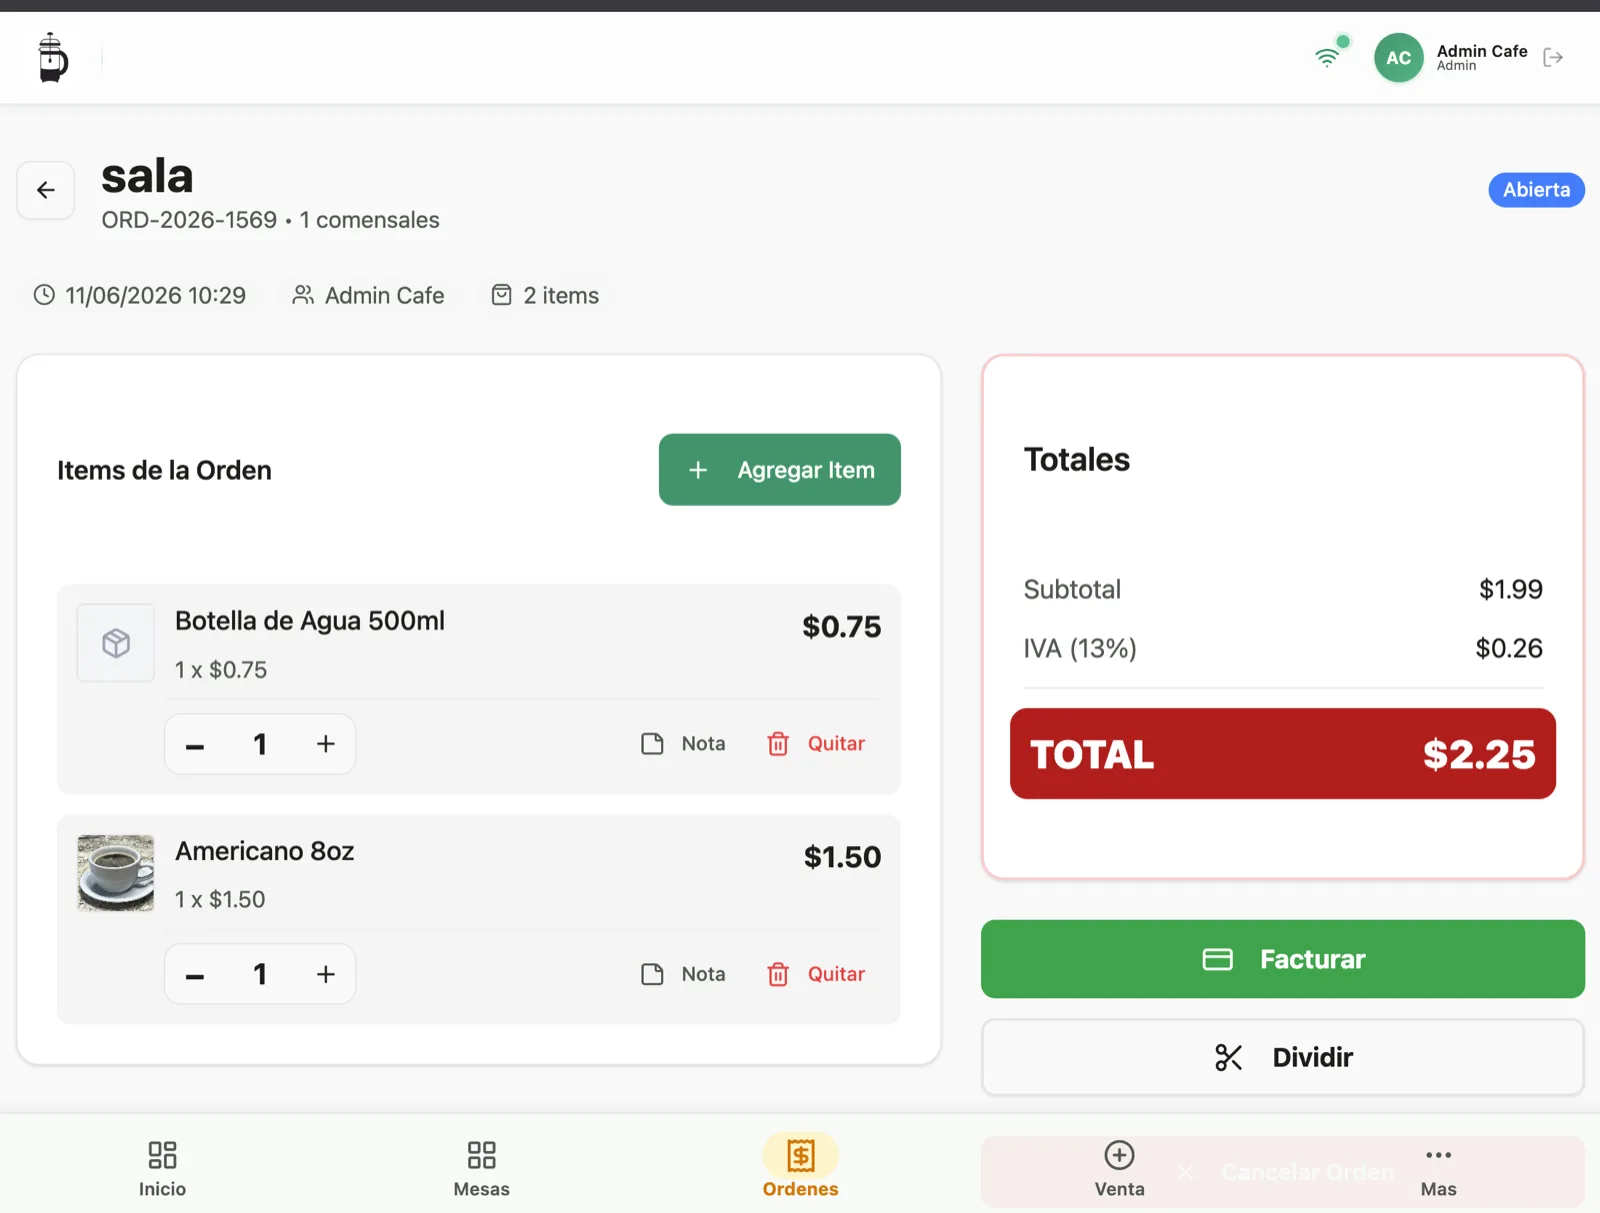Viewport: 1600px width, 1213px height.
Task: Click the sala table title
Action: (x=147, y=176)
